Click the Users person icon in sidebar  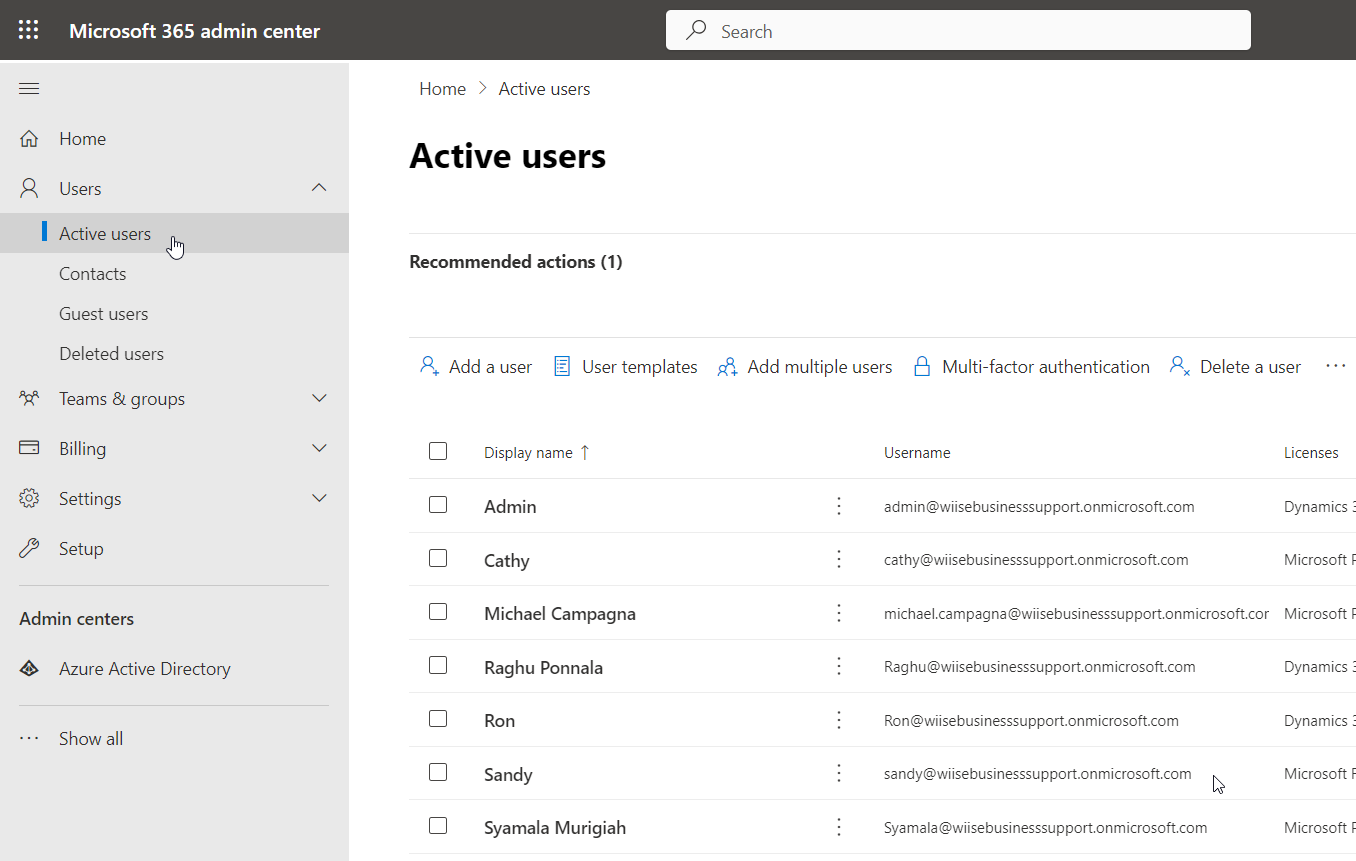click(x=29, y=188)
